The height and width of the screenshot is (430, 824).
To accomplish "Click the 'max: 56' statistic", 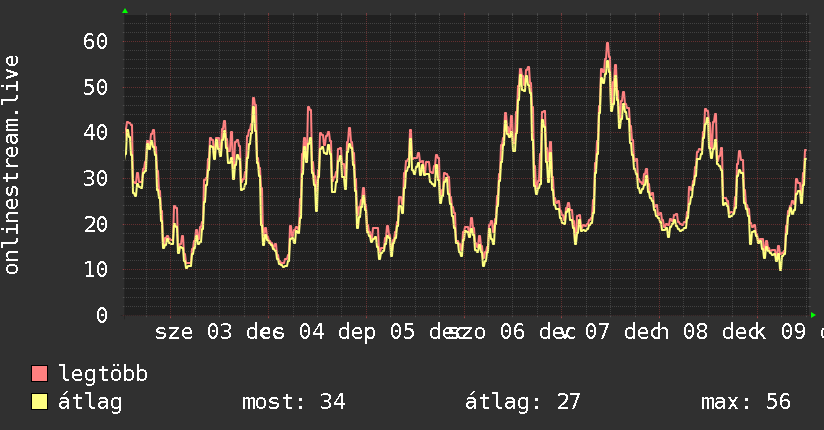I will coord(746,402).
